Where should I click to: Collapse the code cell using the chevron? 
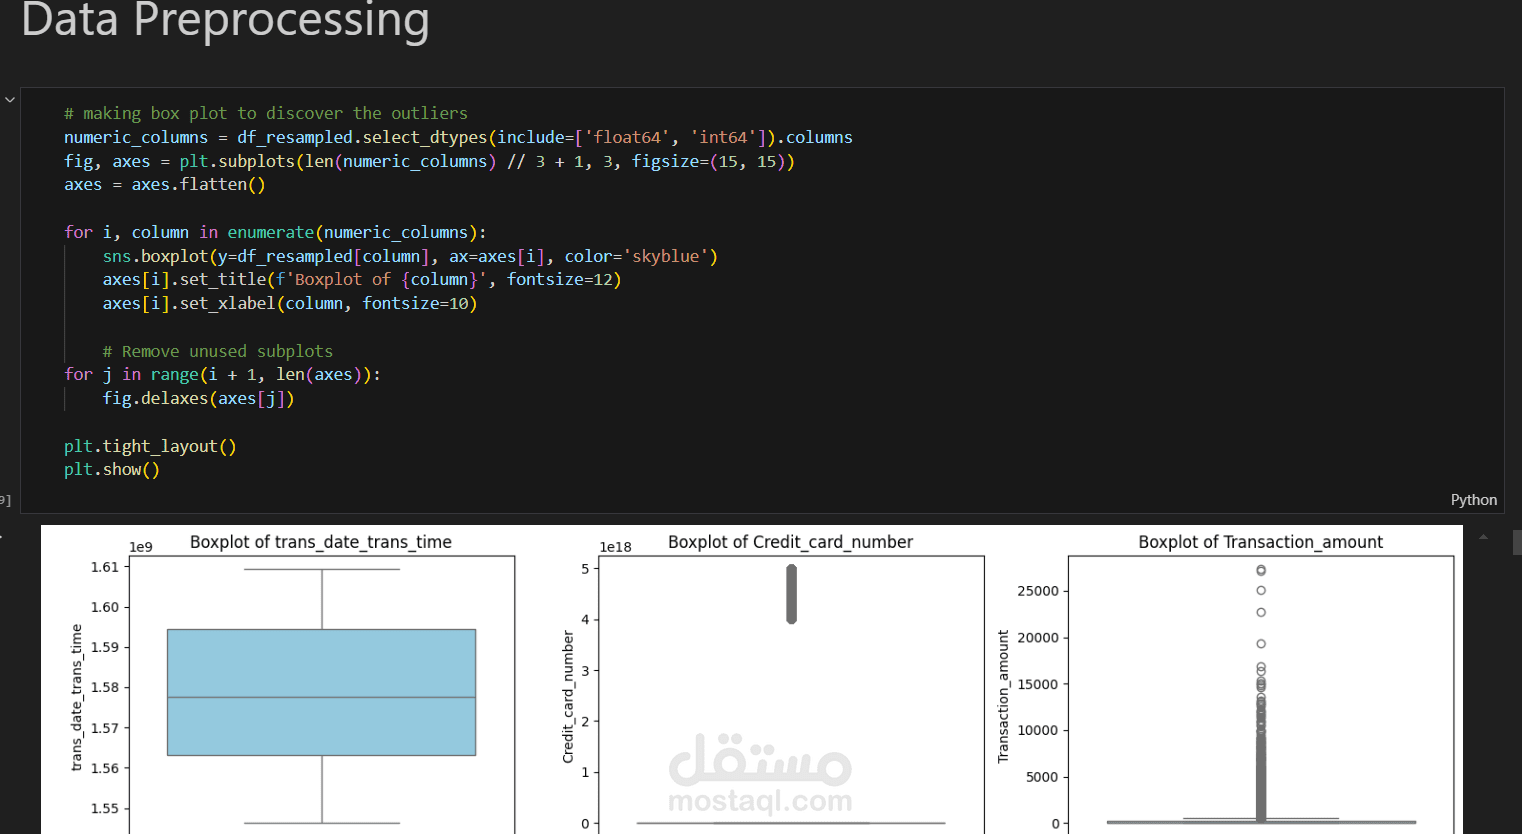[10, 99]
